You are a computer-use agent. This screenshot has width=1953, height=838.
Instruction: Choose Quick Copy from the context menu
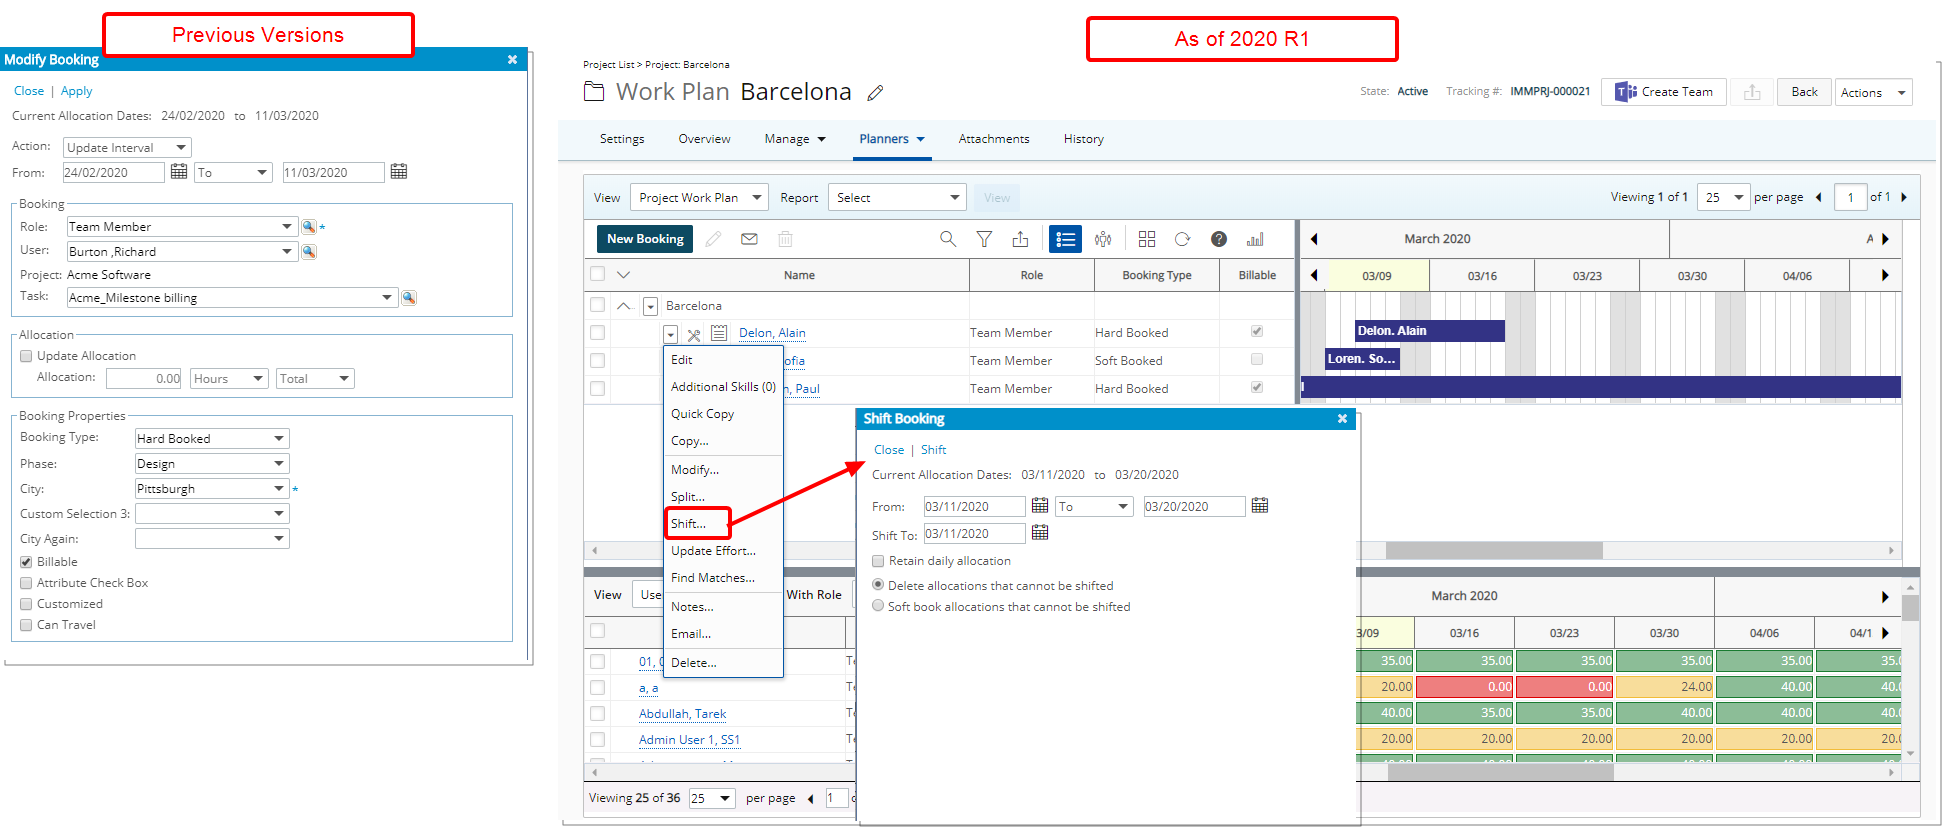tap(702, 414)
